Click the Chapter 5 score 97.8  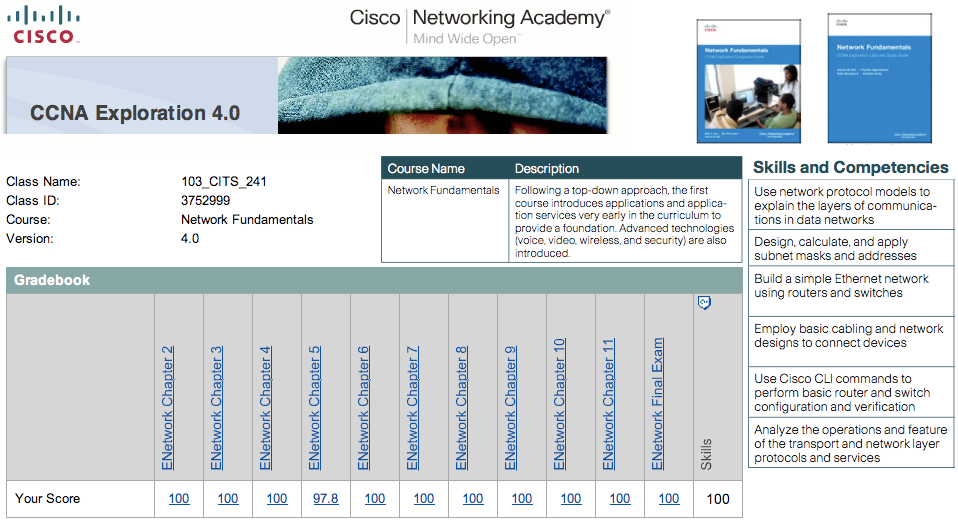[x=326, y=499]
